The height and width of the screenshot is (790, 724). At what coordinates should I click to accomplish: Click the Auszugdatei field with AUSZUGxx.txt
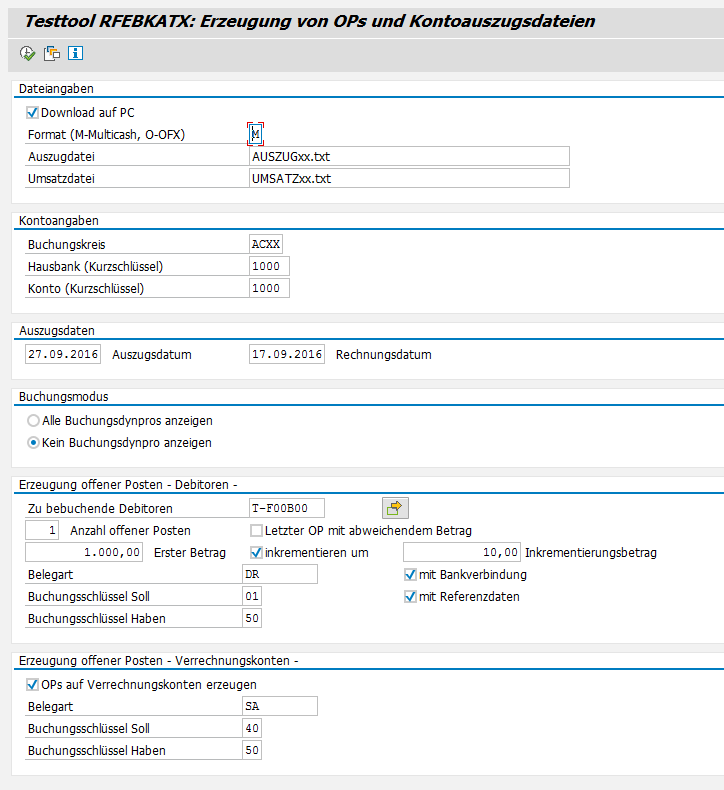[409, 156]
